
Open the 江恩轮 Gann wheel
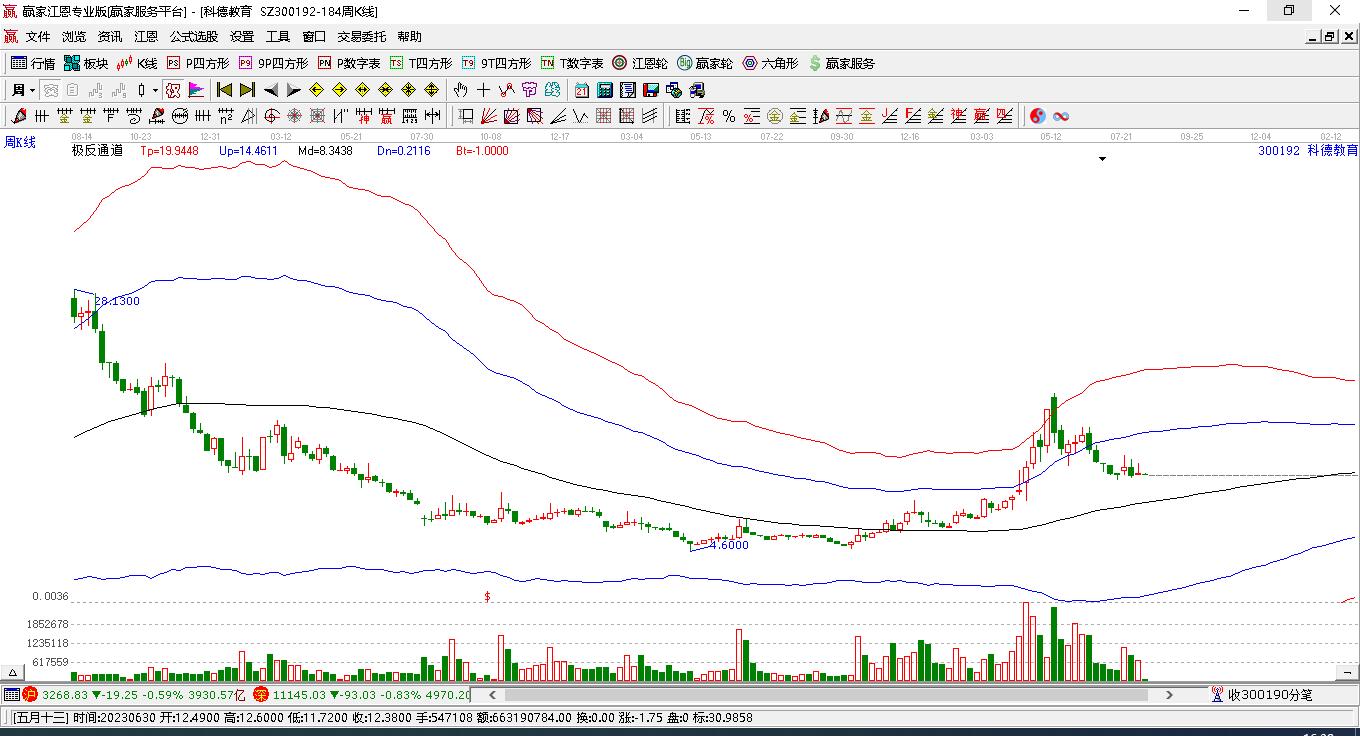point(640,63)
